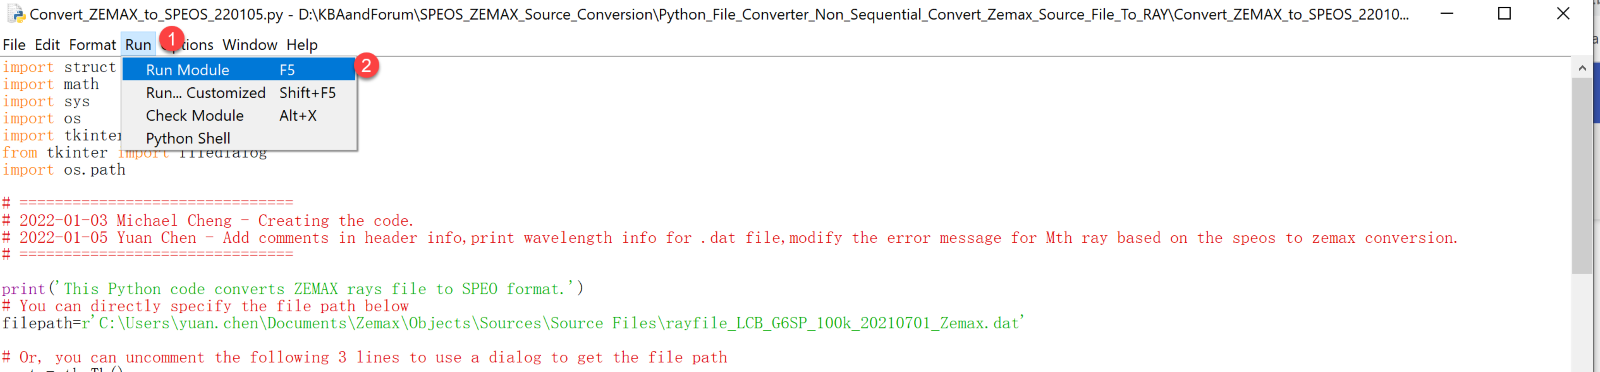This screenshot has width=1600, height=372.
Task: Click the IDLE Python file icon in title bar
Action: click(15, 14)
